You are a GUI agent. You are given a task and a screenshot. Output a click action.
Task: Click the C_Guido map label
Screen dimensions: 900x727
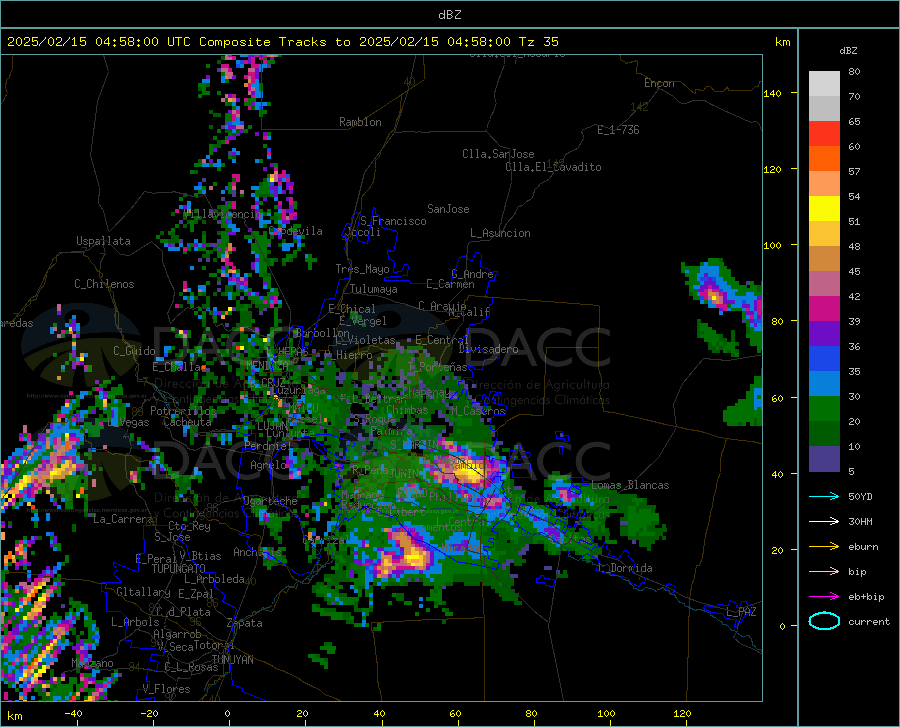[x=134, y=351]
